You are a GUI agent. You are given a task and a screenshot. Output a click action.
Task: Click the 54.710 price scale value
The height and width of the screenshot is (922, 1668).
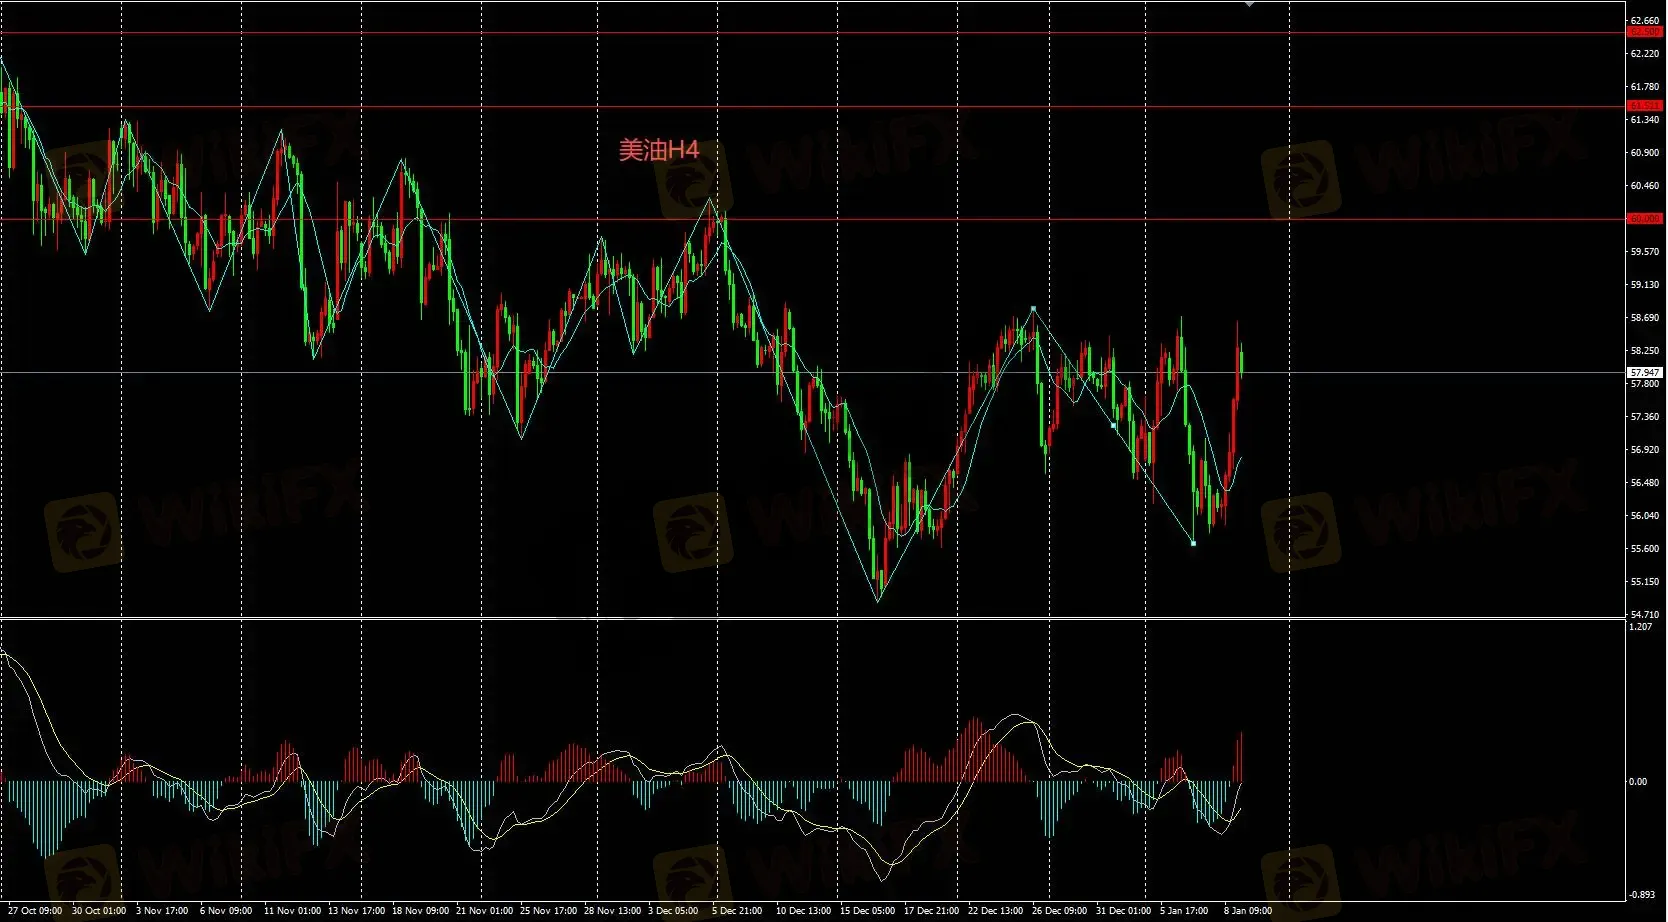click(1645, 615)
